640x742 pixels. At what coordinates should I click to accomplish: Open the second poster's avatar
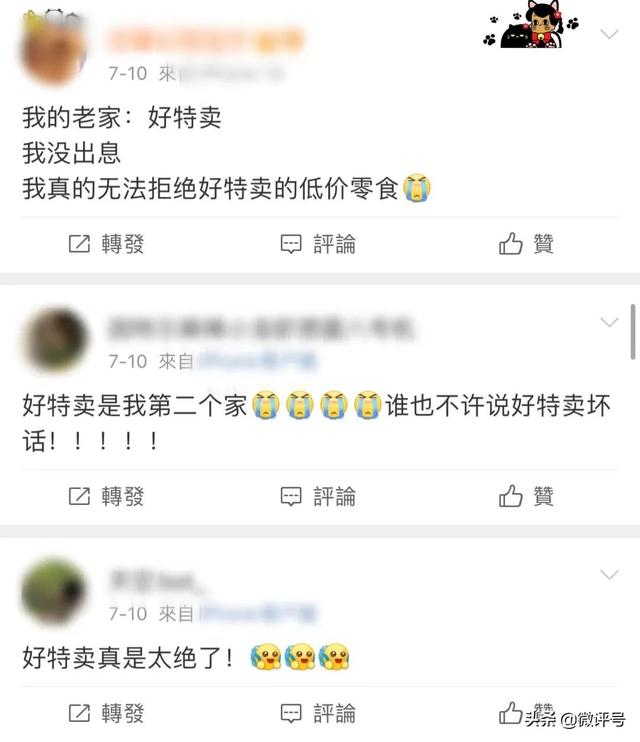pyautogui.click(x=55, y=340)
